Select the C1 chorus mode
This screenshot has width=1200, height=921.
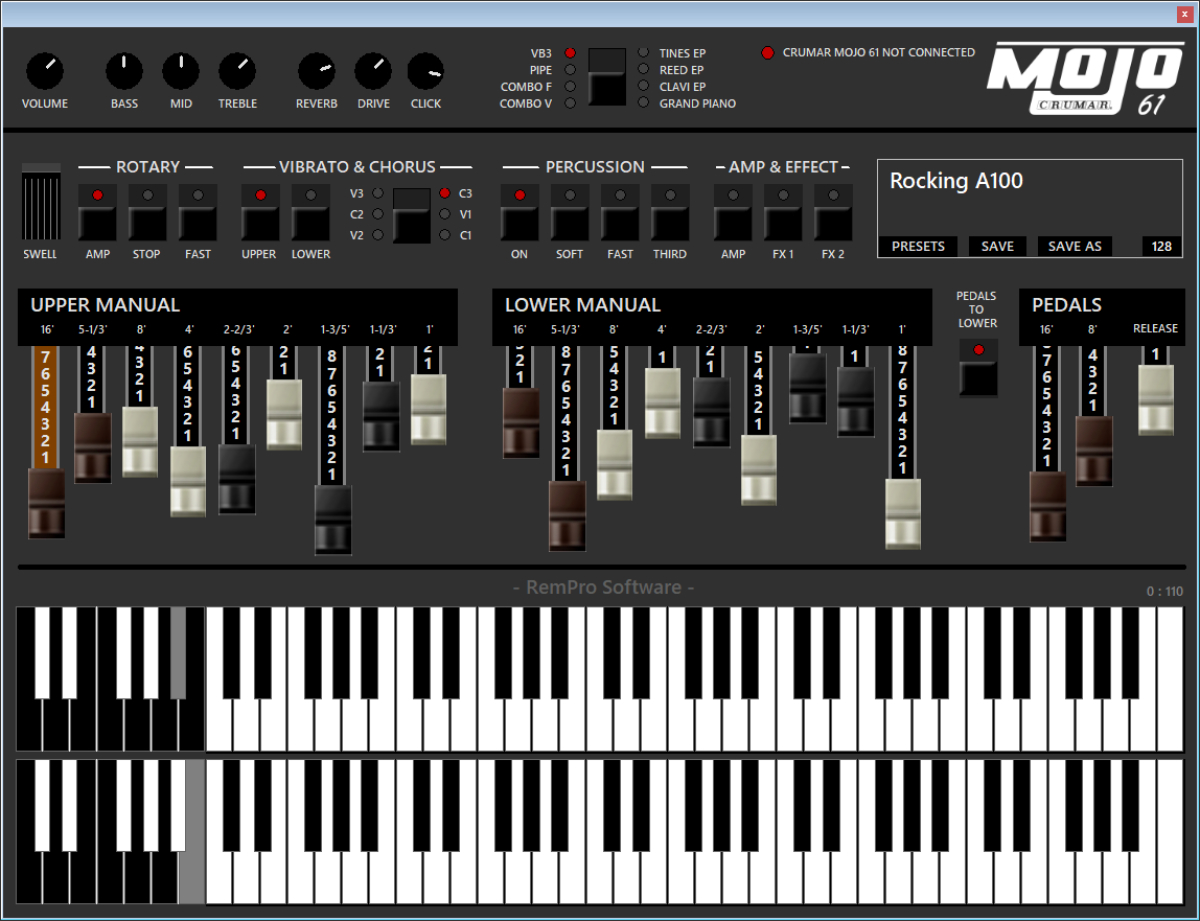pyautogui.click(x=445, y=235)
